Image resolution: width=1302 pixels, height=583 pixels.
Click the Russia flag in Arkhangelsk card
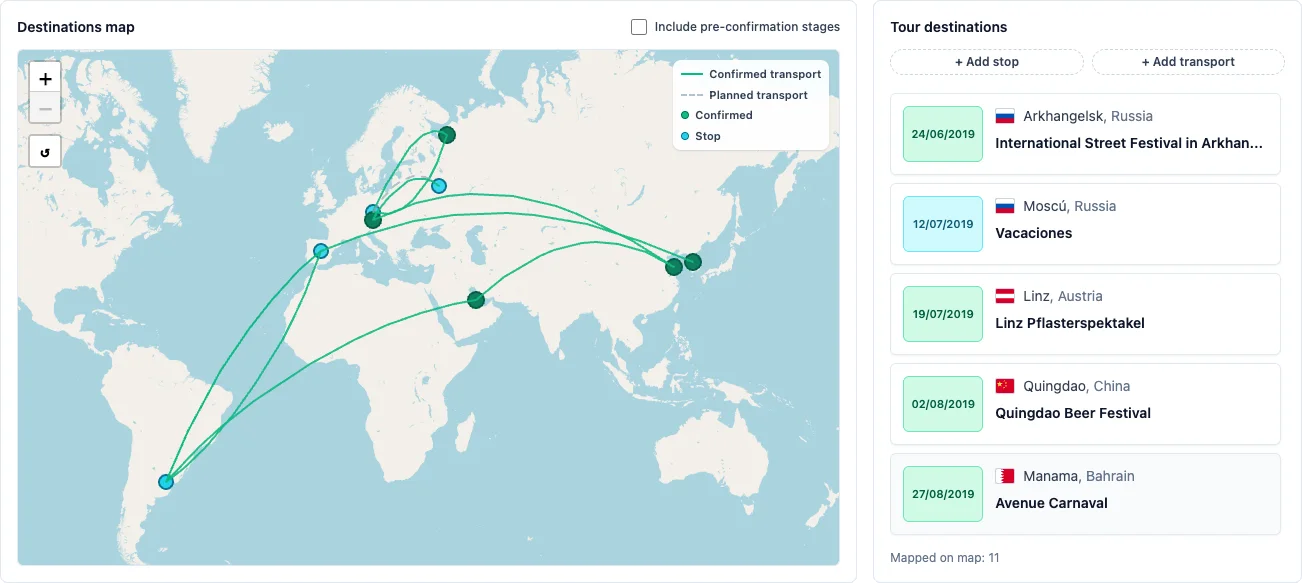point(1005,116)
